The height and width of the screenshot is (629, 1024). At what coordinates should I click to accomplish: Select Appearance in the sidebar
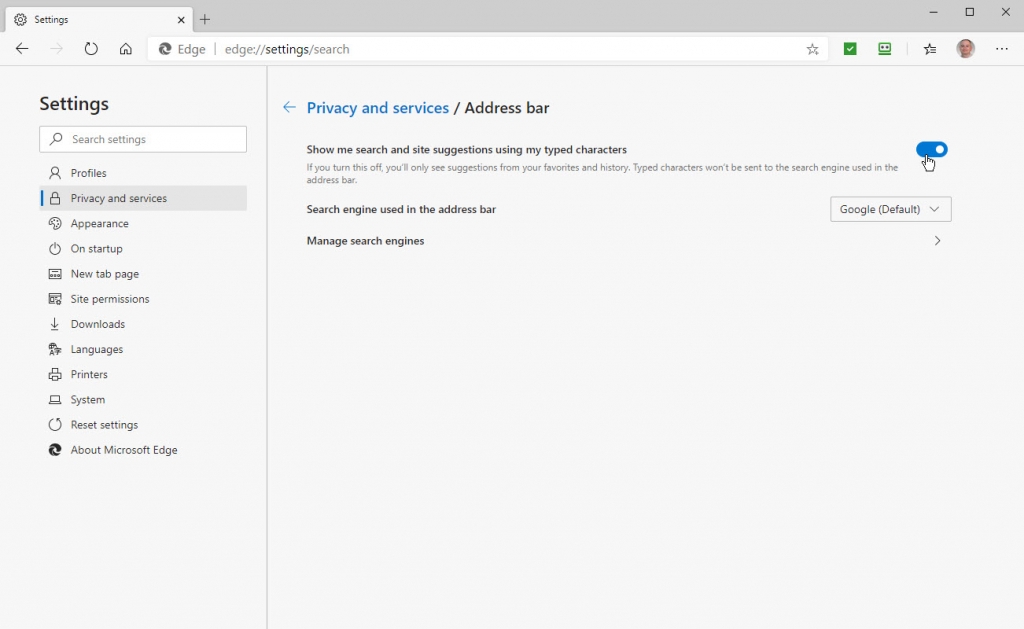click(x=101, y=223)
